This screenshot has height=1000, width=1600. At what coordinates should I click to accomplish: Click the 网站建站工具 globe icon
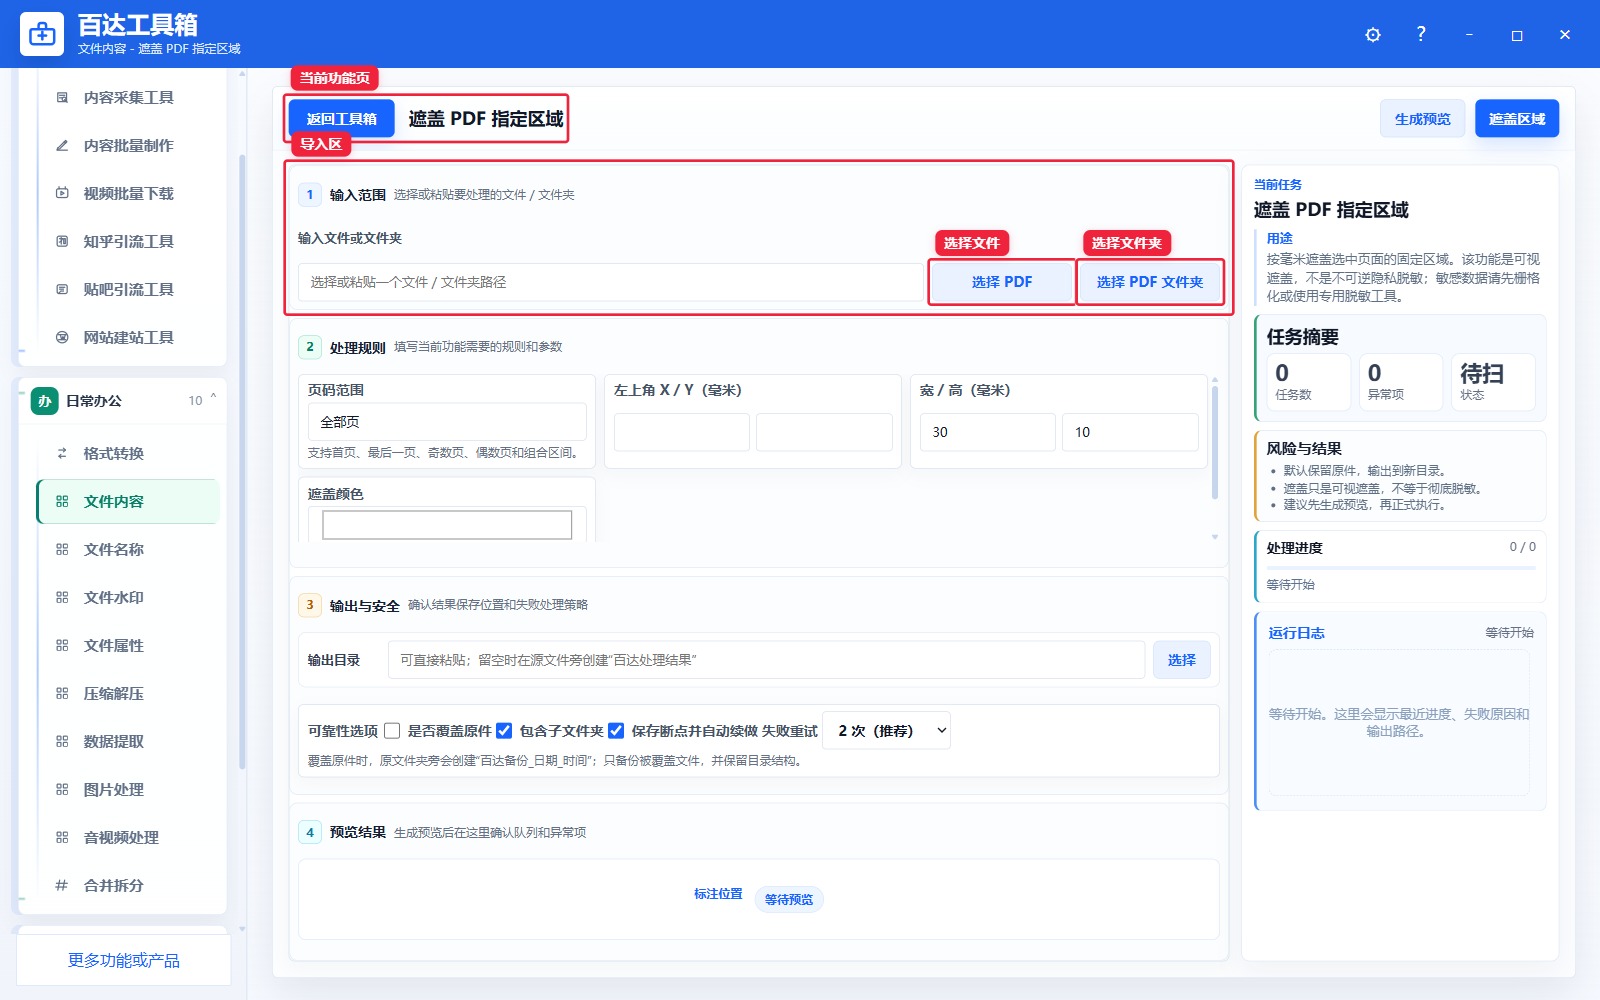tap(62, 337)
